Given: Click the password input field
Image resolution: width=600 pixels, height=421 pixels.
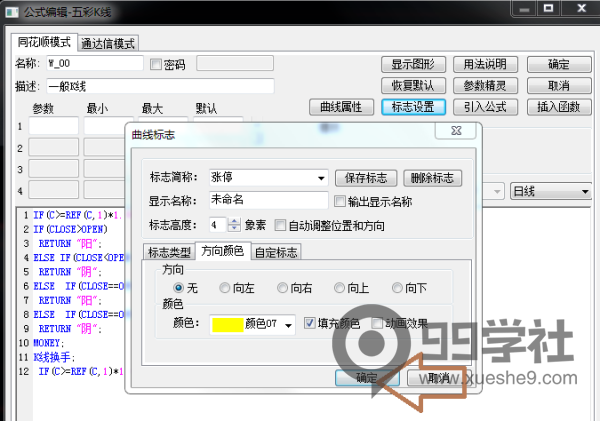Looking at the screenshot, I should 235,64.
